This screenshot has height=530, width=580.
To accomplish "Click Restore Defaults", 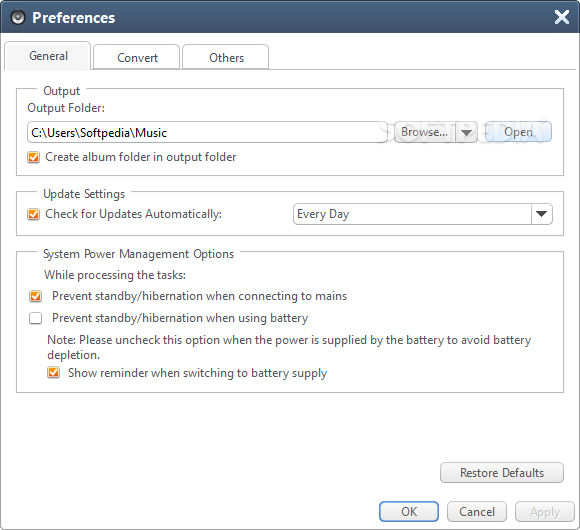I will (x=502, y=473).
